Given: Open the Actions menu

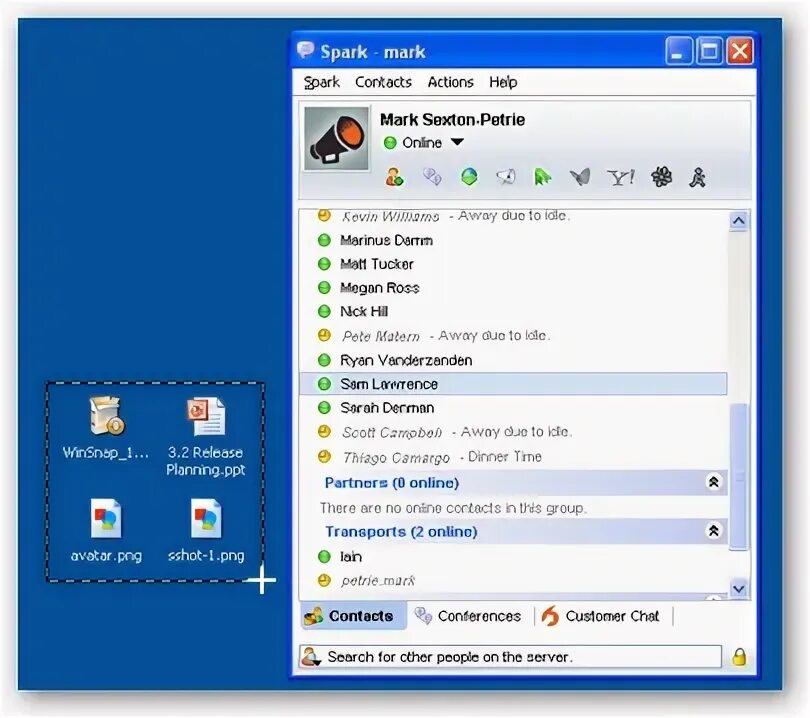Looking at the screenshot, I should 450,82.
